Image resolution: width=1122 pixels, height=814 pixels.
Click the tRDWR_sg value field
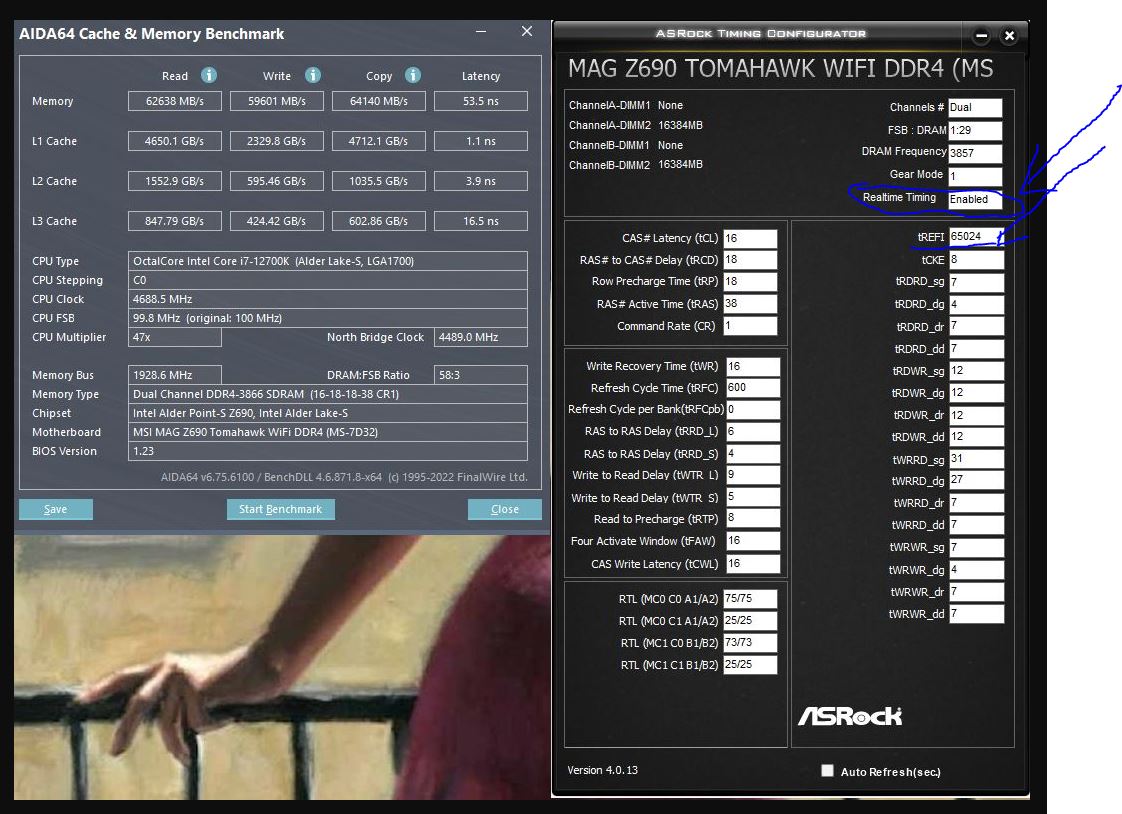pyautogui.click(x=976, y=371)
